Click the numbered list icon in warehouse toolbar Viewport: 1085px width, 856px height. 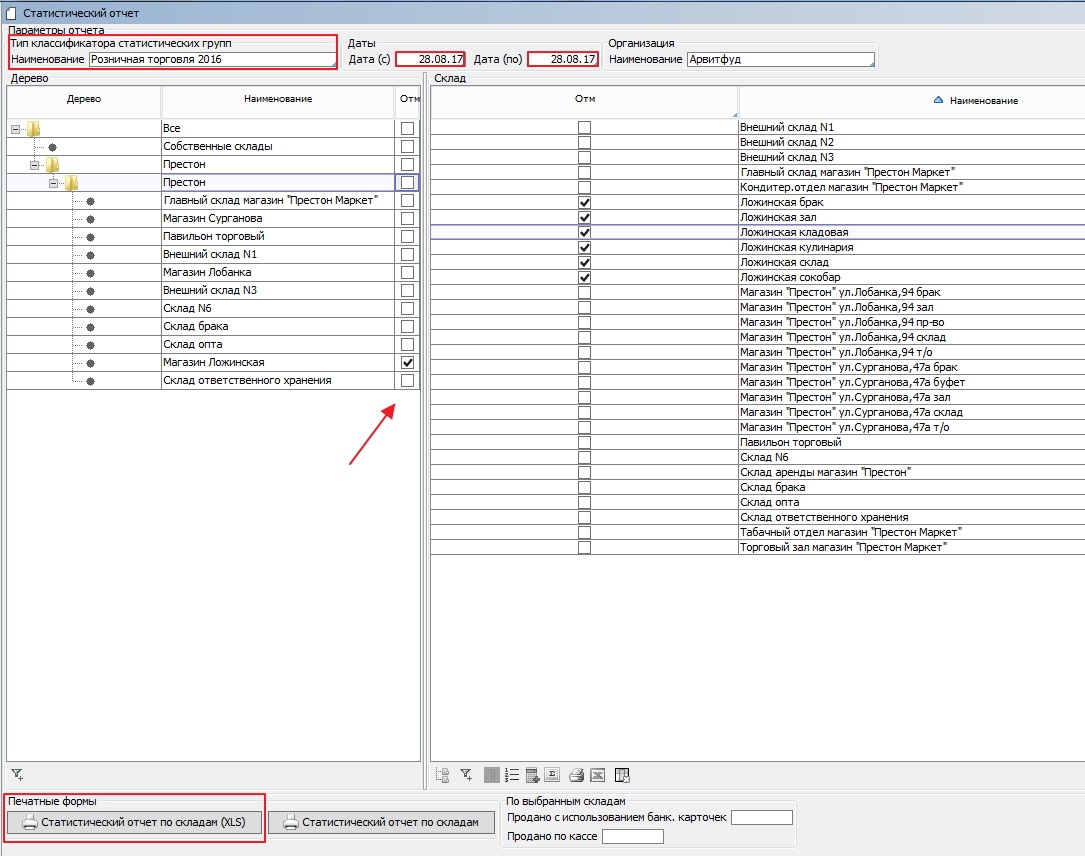coord(512,775)
